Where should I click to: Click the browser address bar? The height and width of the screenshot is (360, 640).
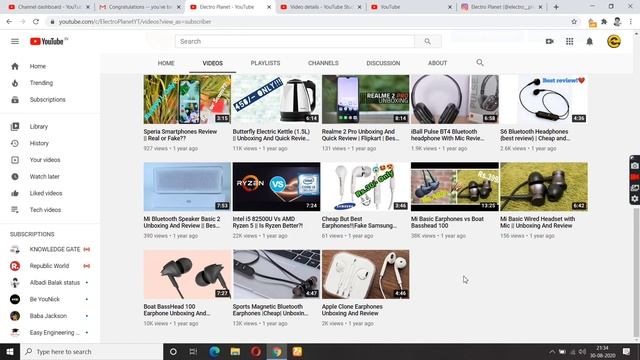click(x=310, y=22)
